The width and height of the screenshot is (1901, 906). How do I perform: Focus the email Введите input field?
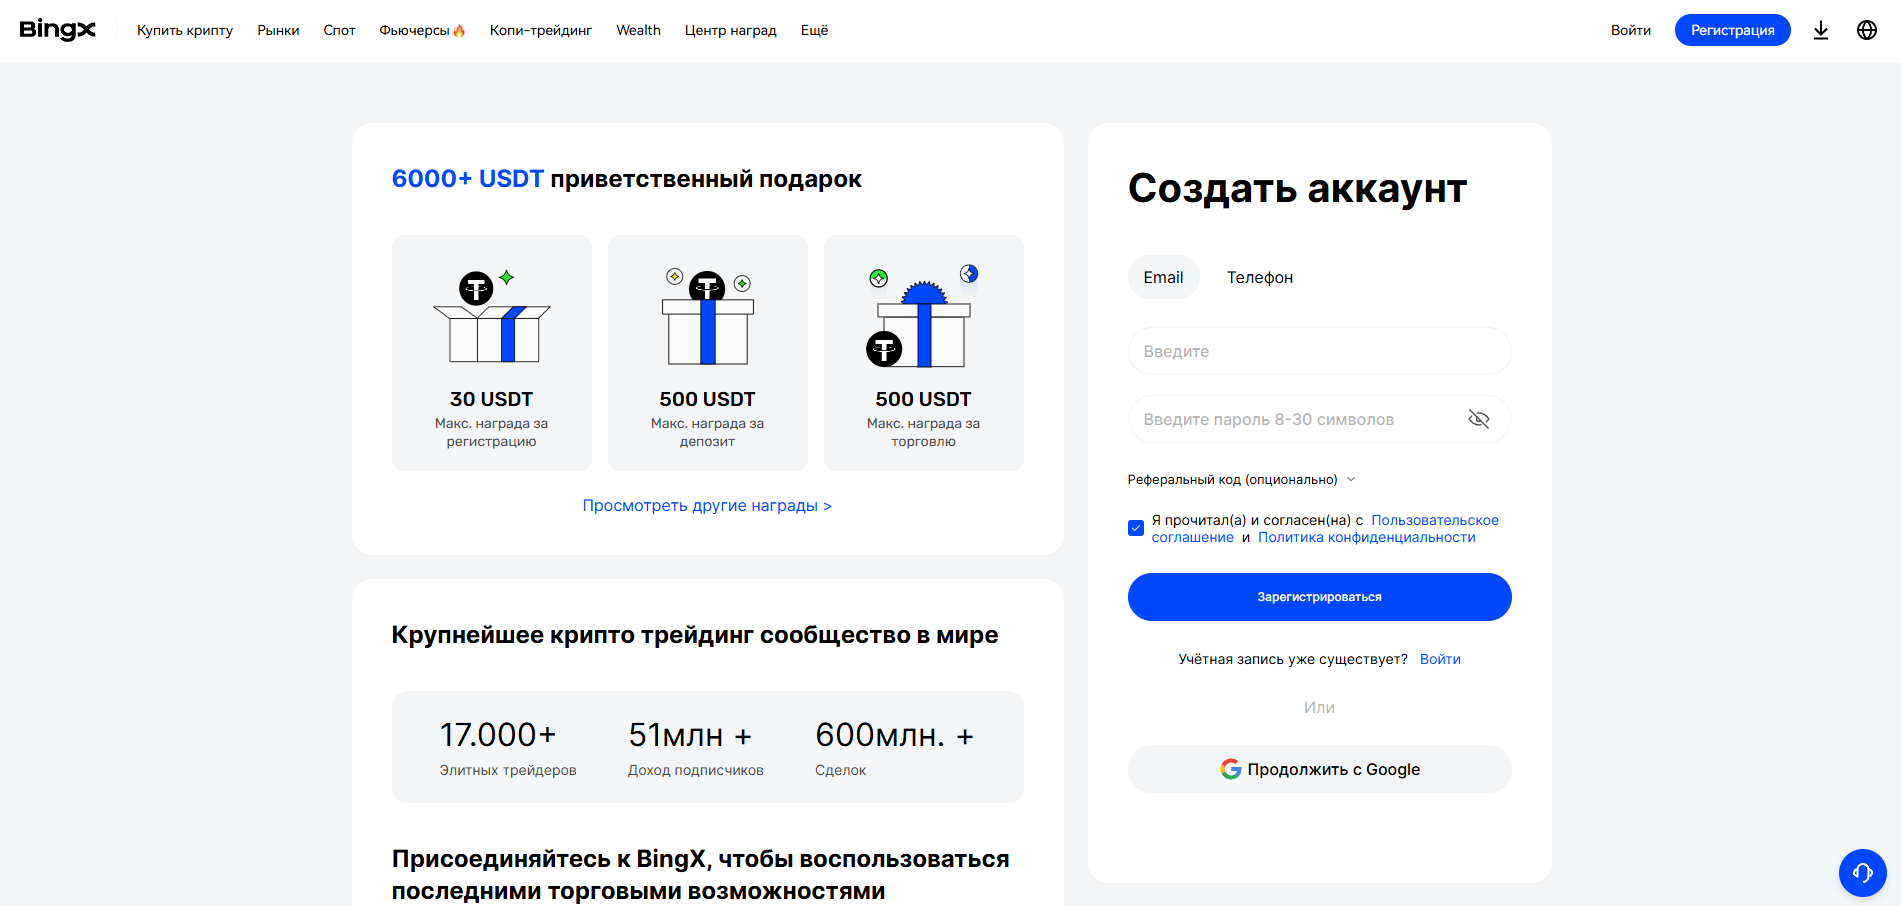pos(1320,351)
